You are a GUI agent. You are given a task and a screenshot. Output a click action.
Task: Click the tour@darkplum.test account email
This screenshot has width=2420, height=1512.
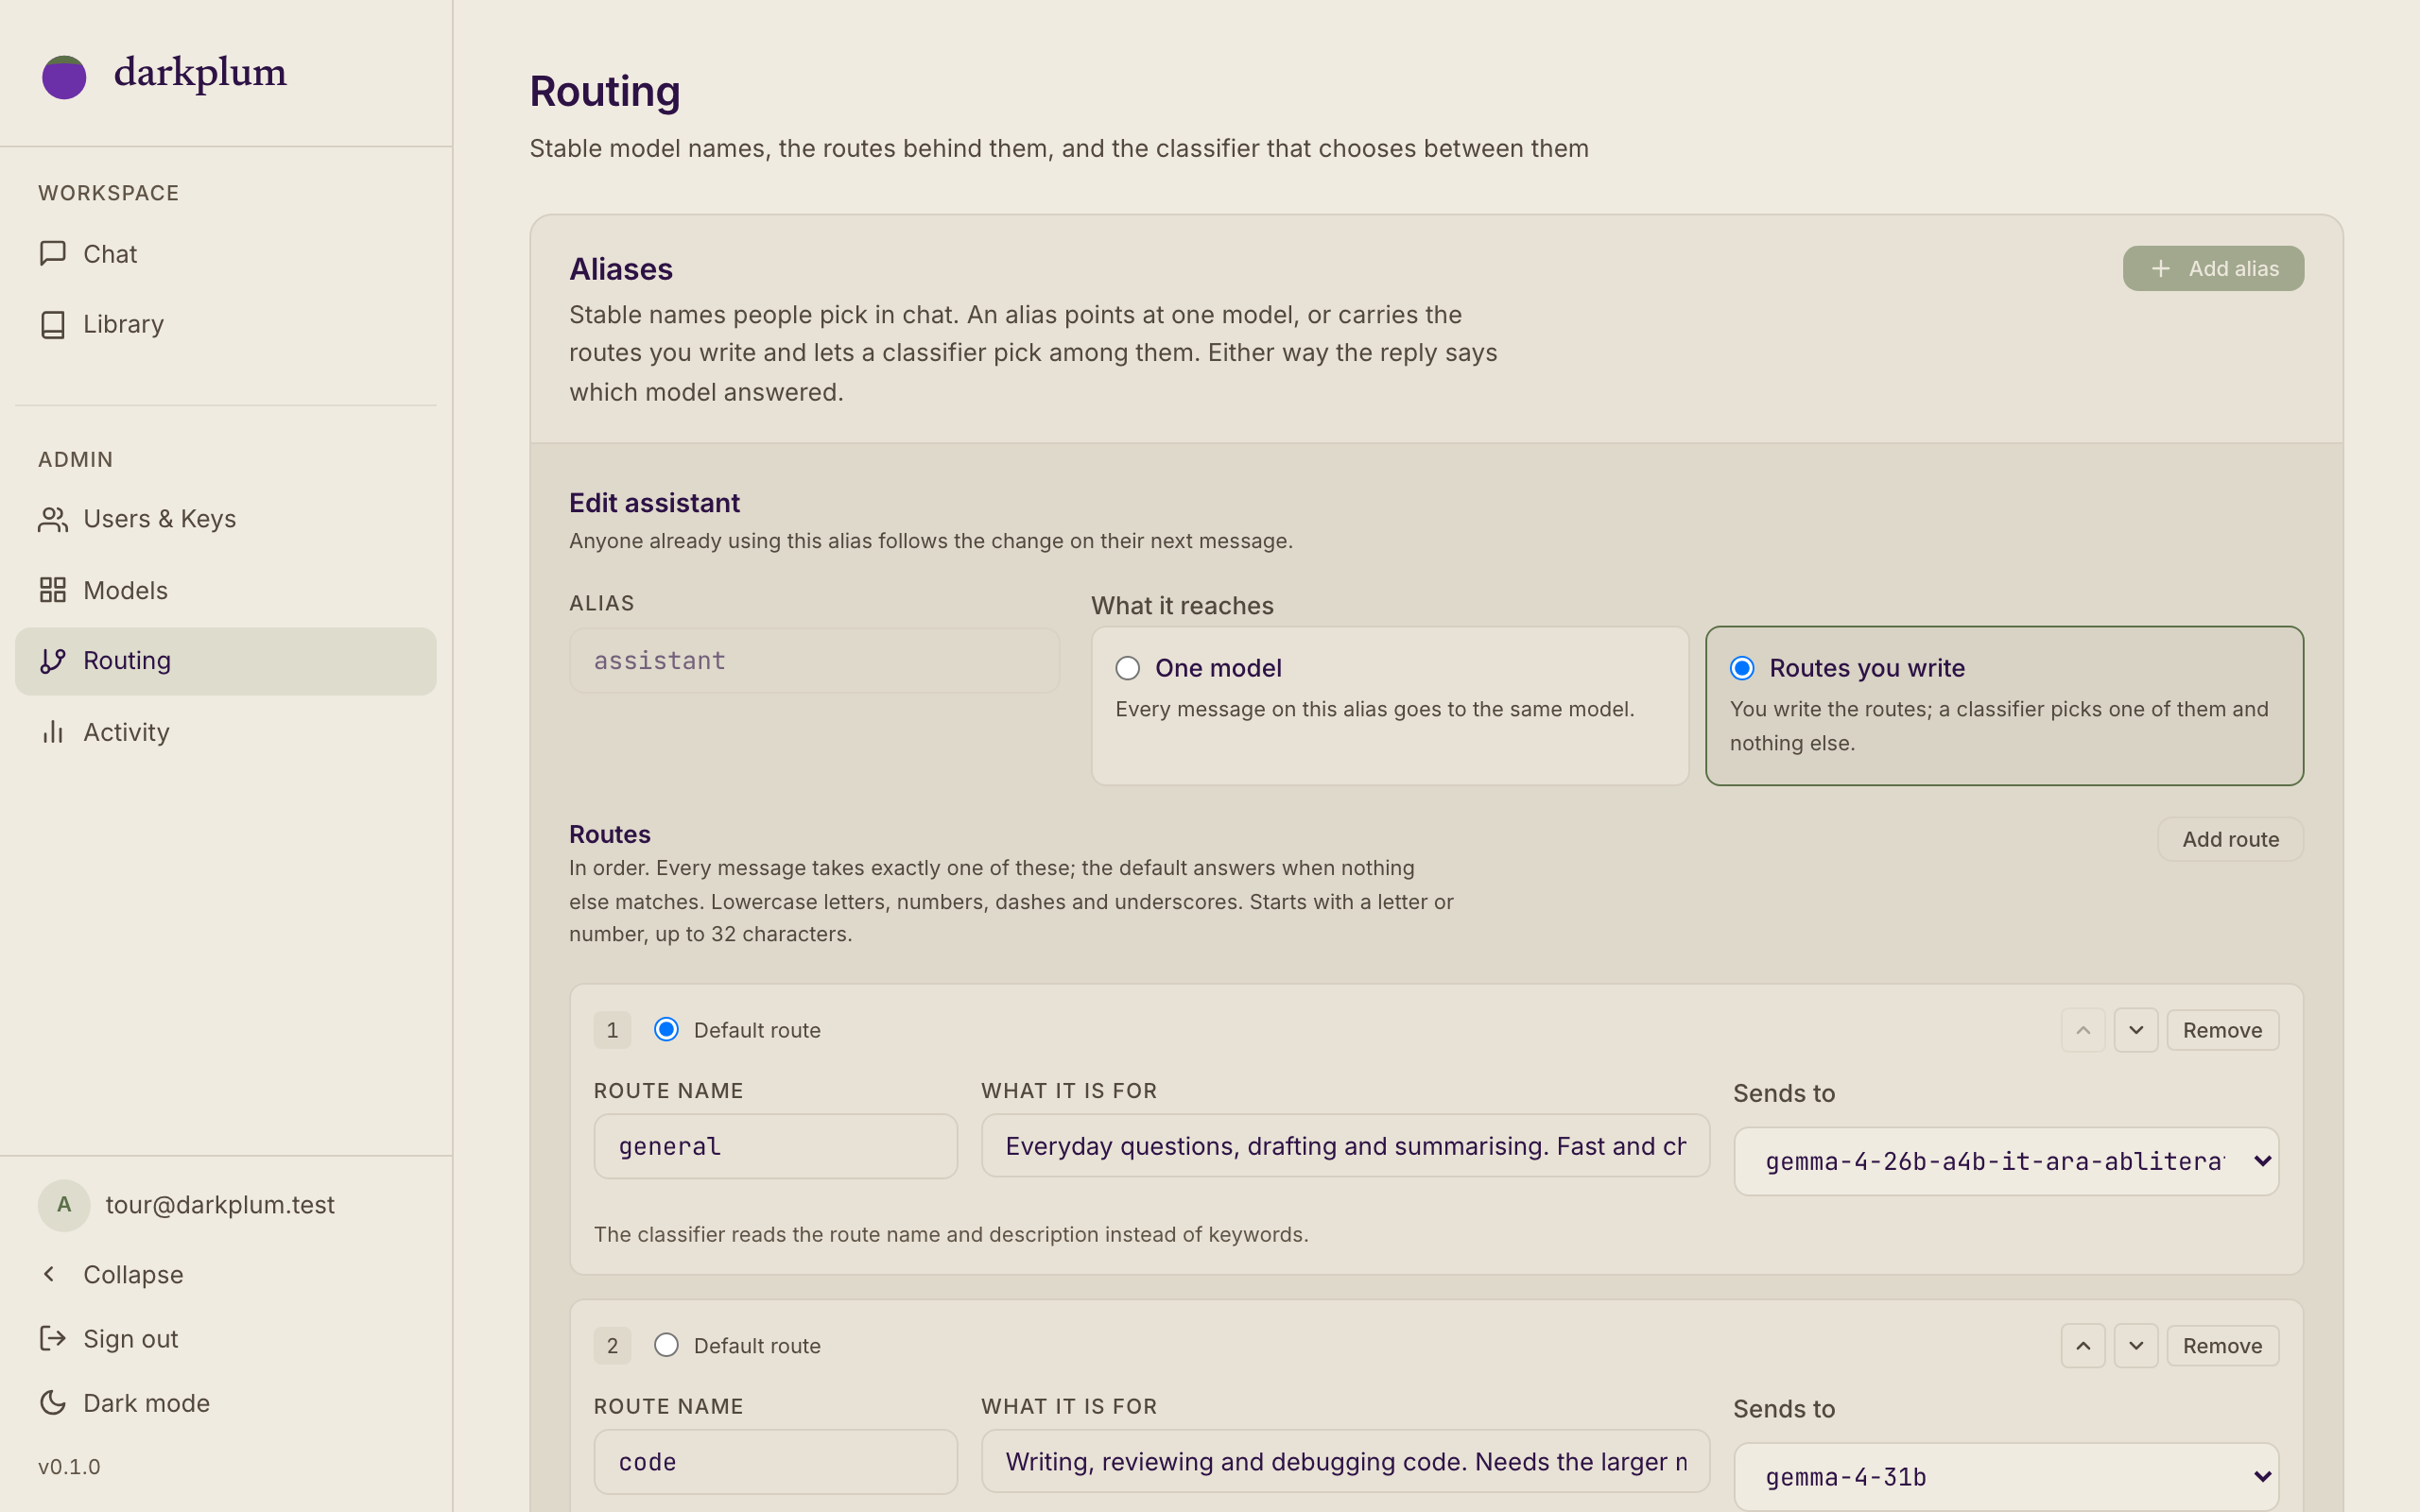point(220,1205)
